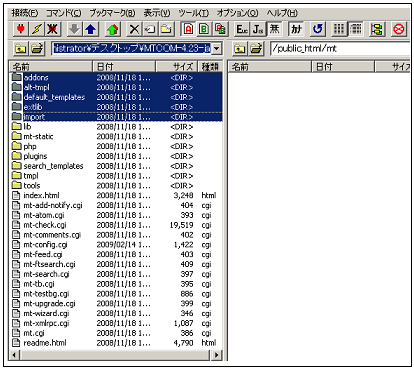Click the gray down-arrow Download icon
Screen dimensions: 414x370
74,29
